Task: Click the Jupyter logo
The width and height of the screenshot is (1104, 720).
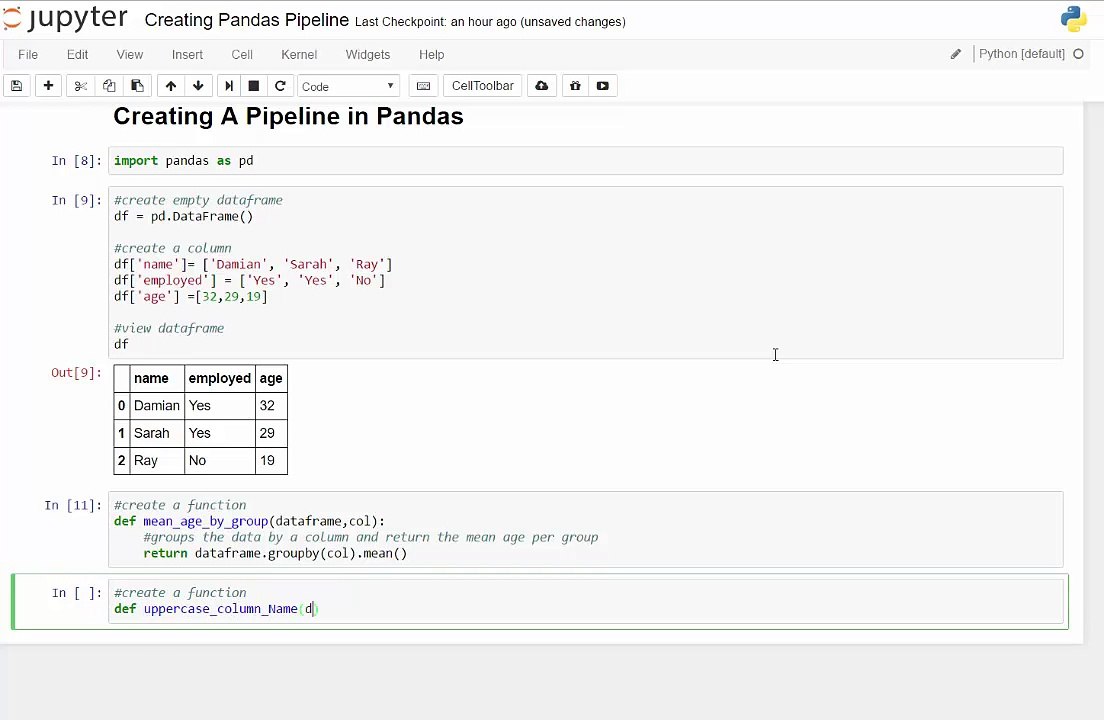Action: [x=65, y=19]
